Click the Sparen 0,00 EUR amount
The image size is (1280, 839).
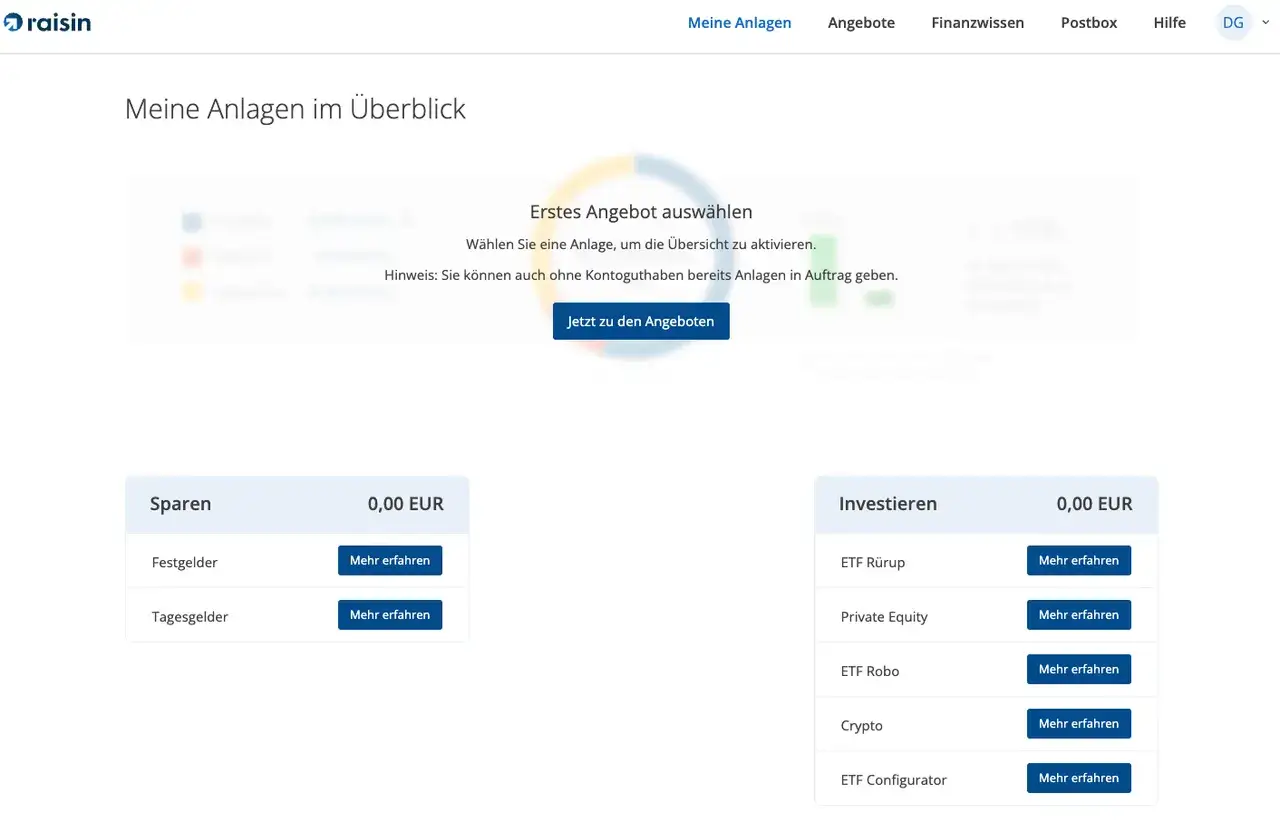[x=405, y=504]
